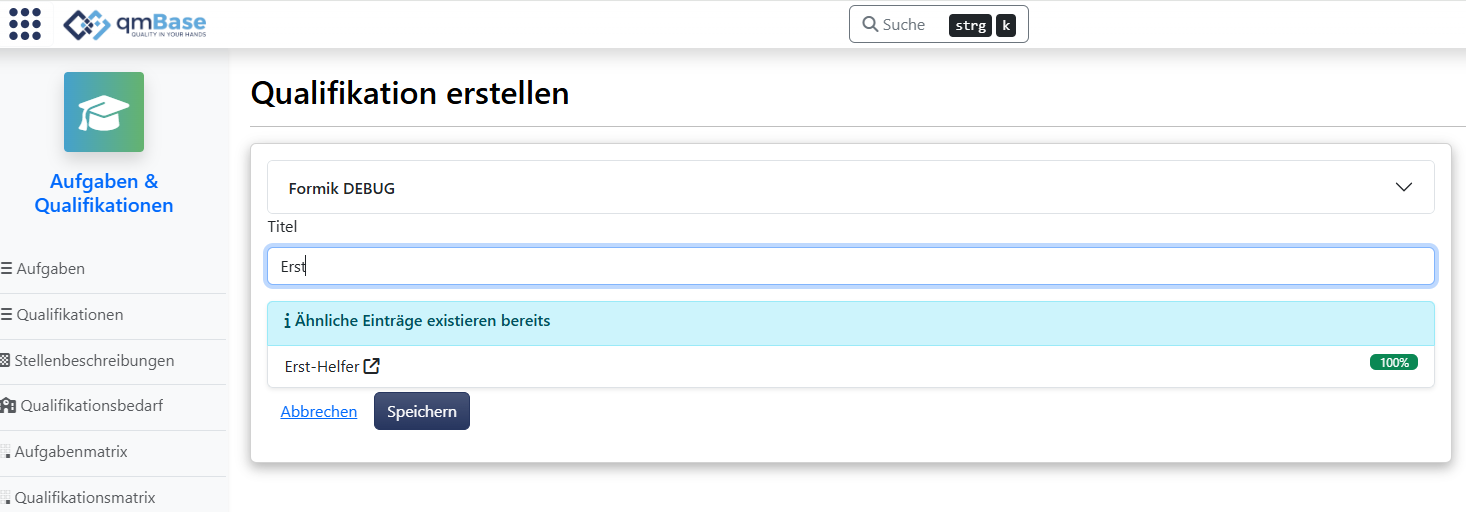Click the 100% similarity badge

(1393, 363)
